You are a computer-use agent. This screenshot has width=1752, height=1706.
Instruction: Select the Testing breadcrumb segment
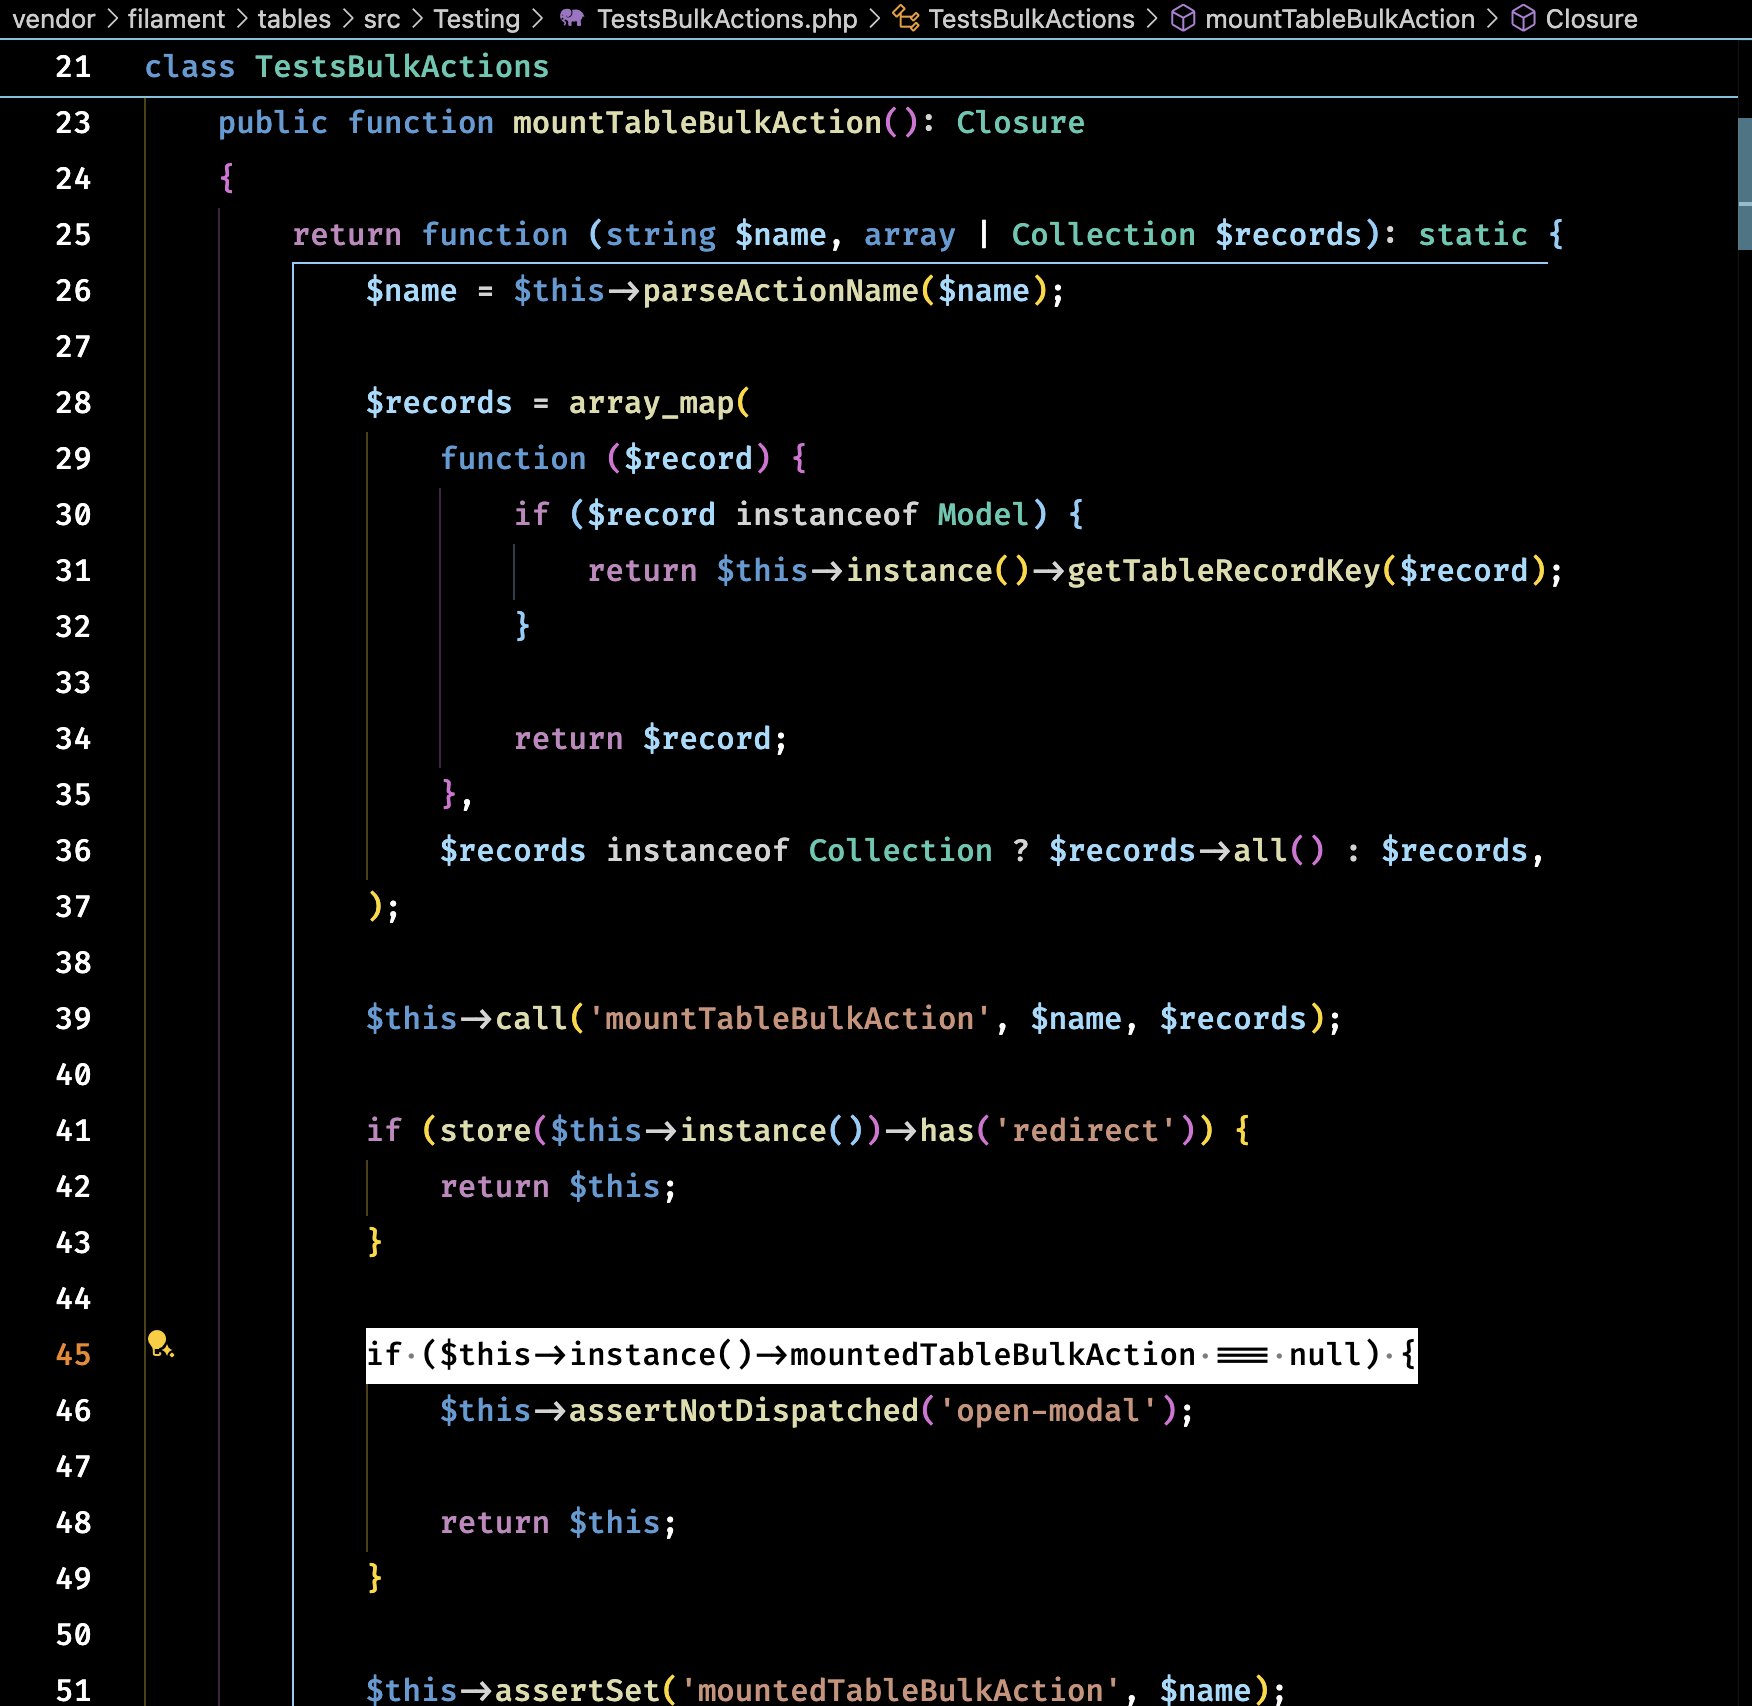click(x=477, y=18)
